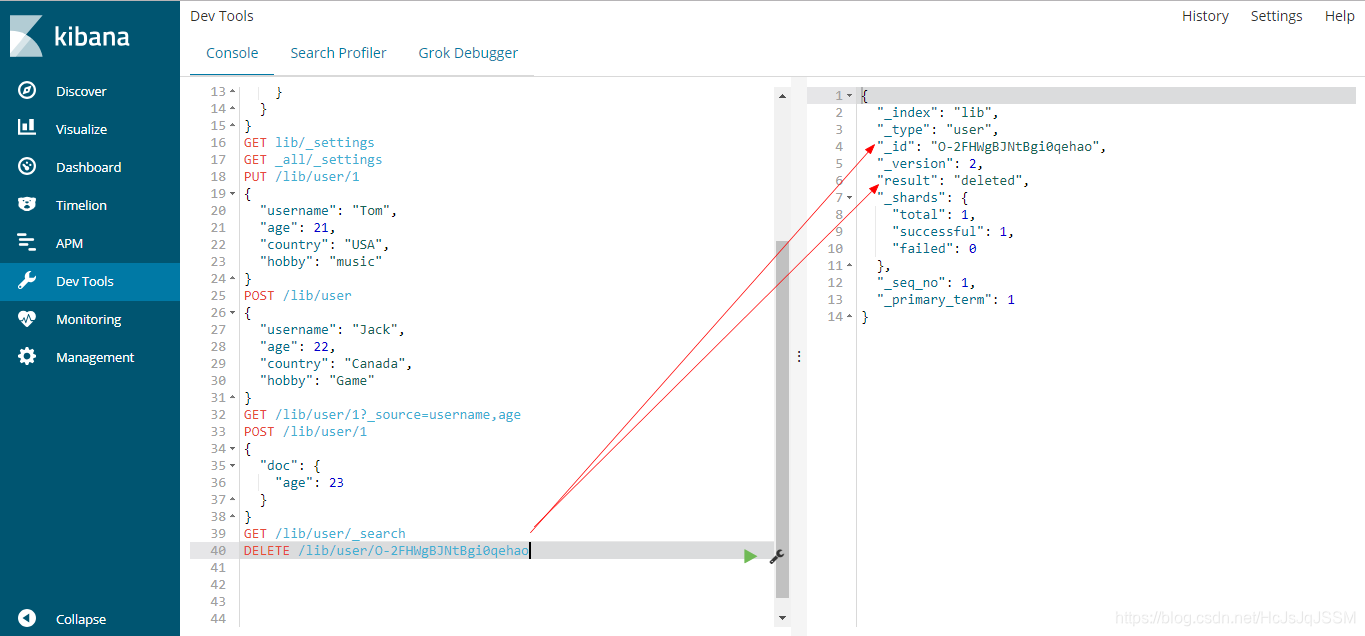This screenshot has width=1365, height=636.
Task: Click the GET _source=username,age request line
Action: 382,415
